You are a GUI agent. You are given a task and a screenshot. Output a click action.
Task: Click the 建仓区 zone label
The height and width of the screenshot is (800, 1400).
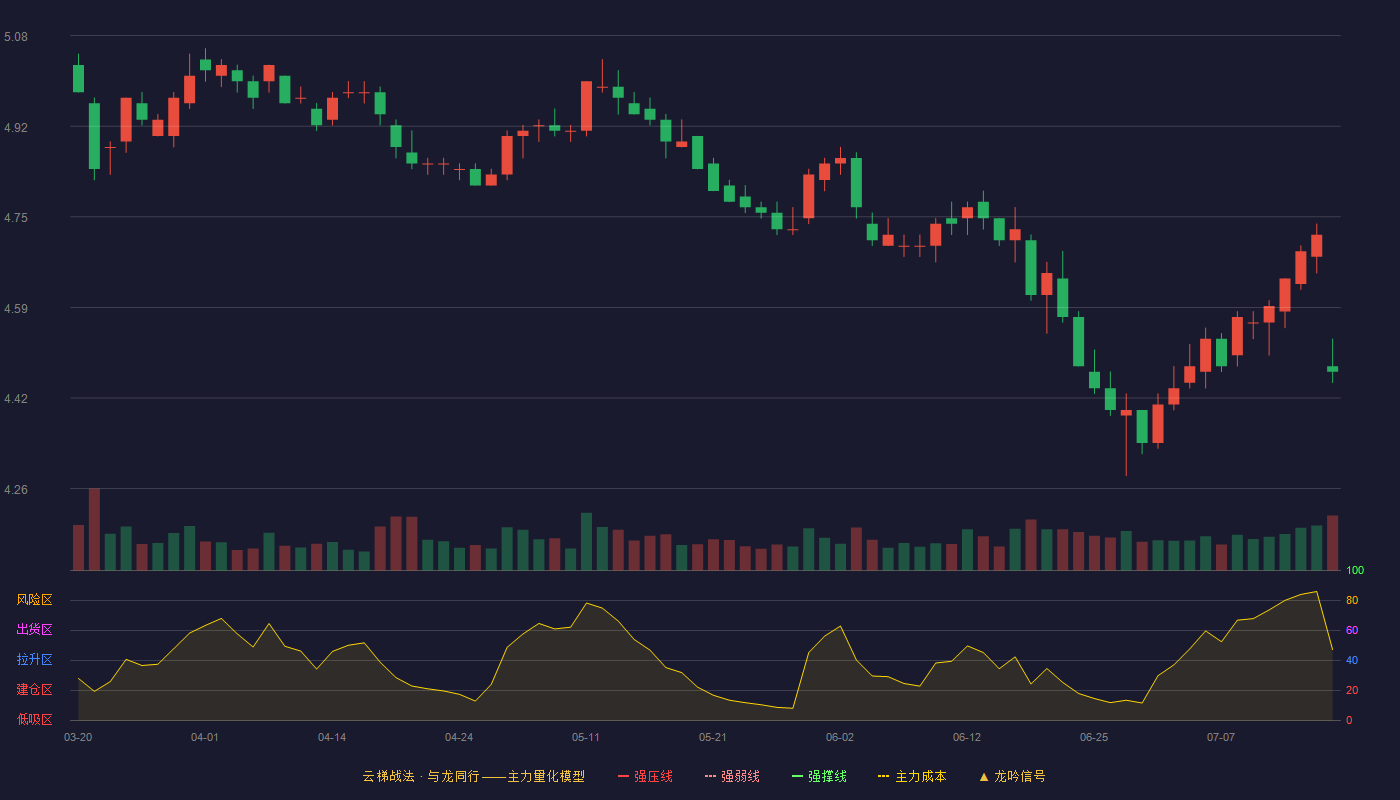coord(34,690)
